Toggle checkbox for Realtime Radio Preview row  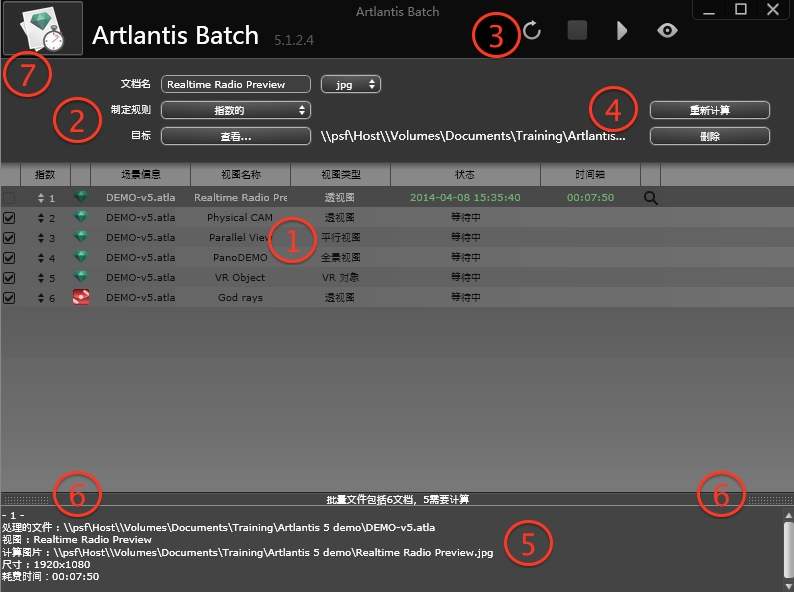coord(9,198)
